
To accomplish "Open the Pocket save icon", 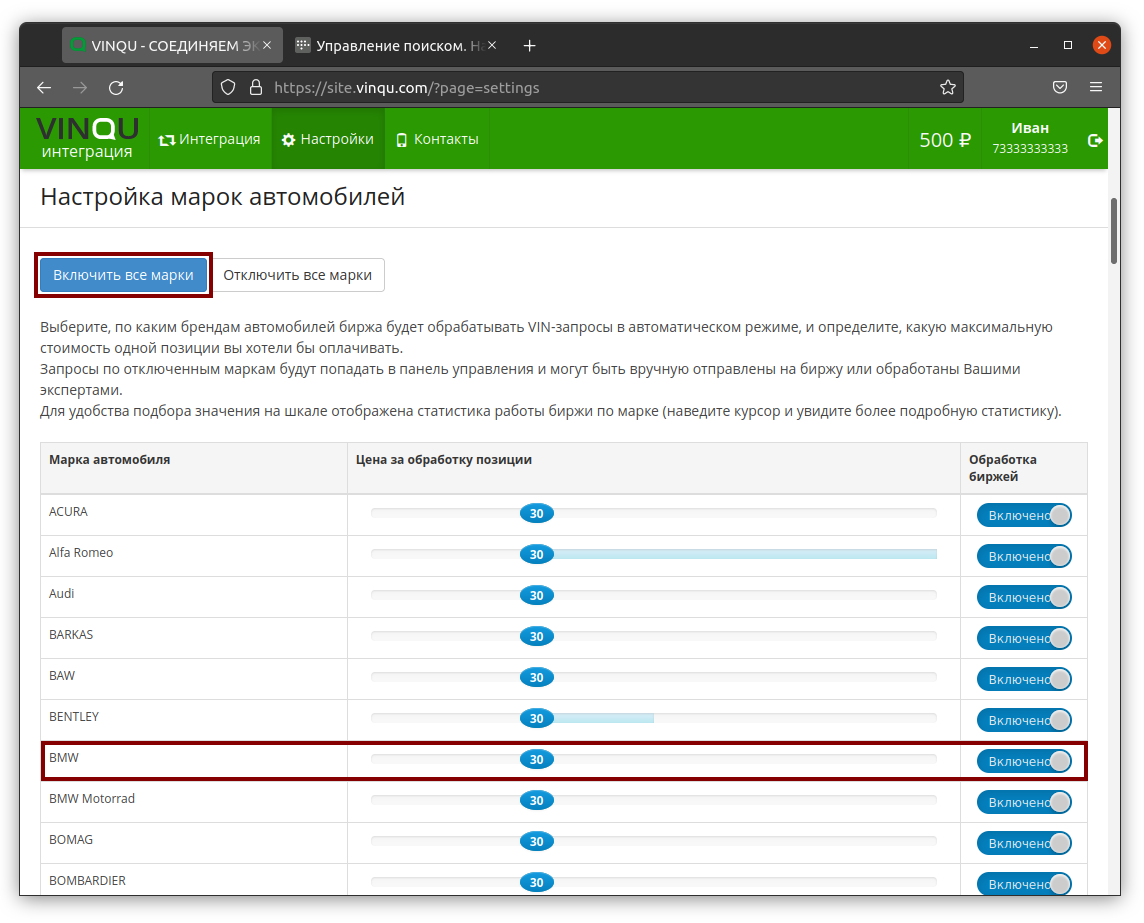I will pyautogui.click(x=1060, y=88).
